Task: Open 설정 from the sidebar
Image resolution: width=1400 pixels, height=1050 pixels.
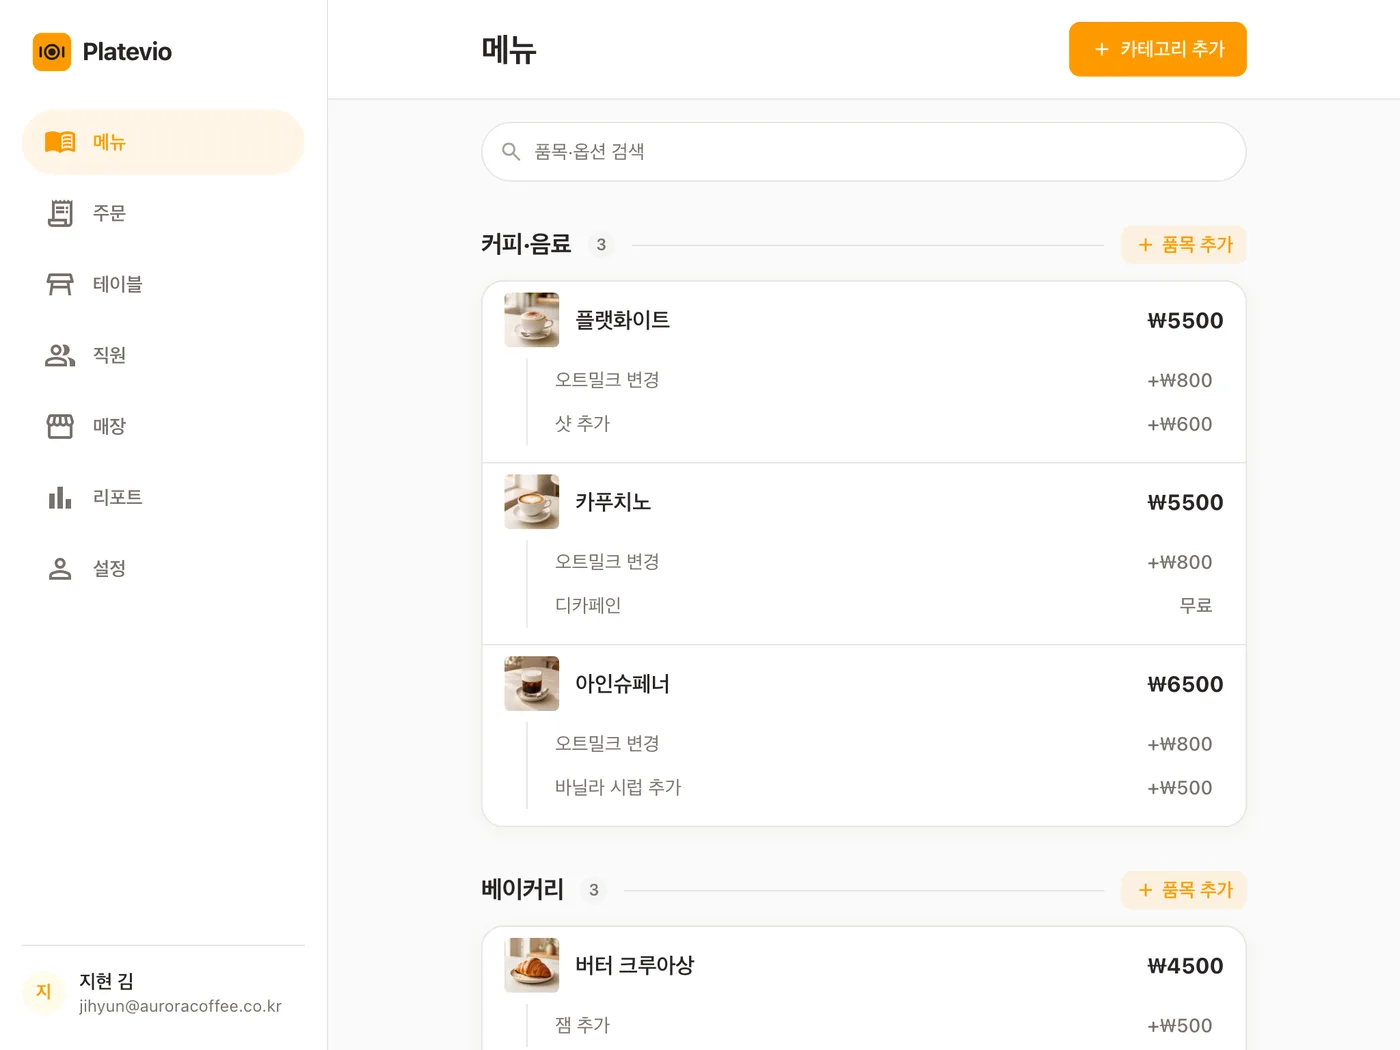Action: click(163, 568)
